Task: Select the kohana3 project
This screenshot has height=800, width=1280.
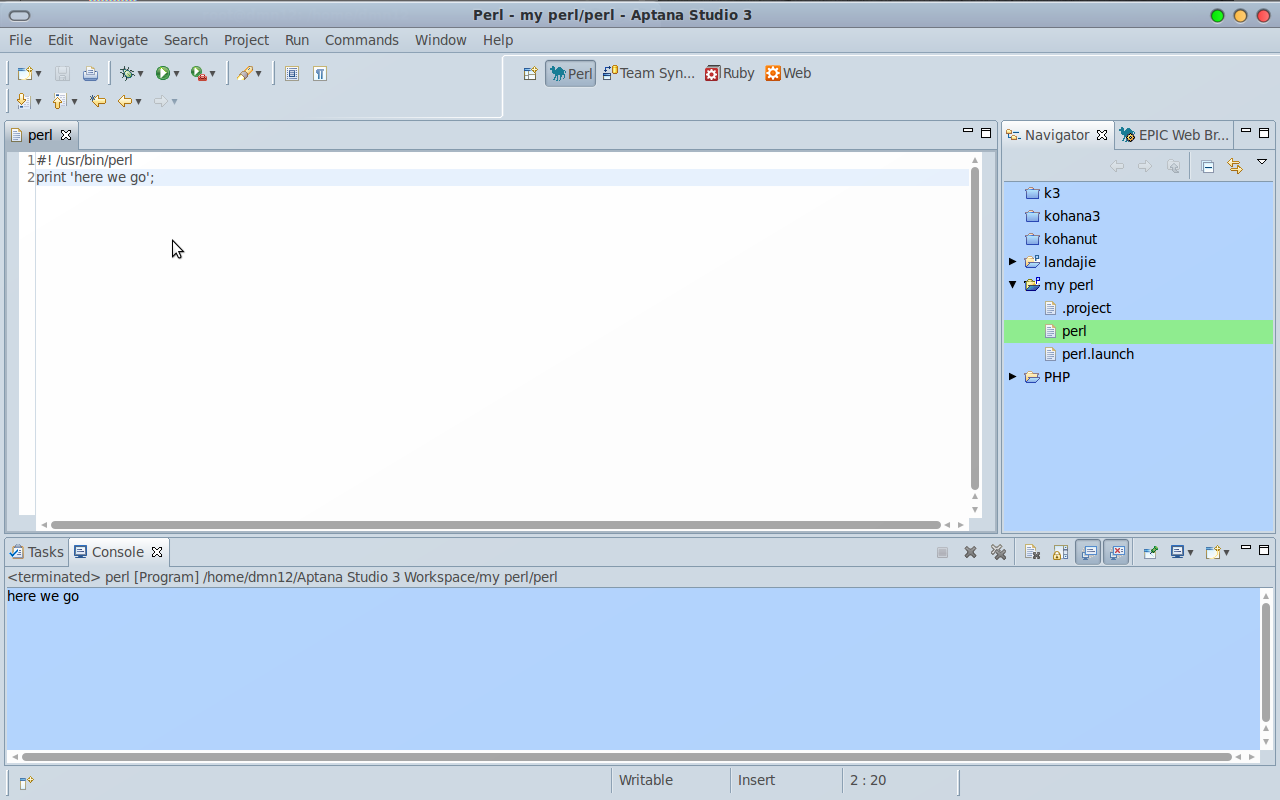Action: [1072, 216]
